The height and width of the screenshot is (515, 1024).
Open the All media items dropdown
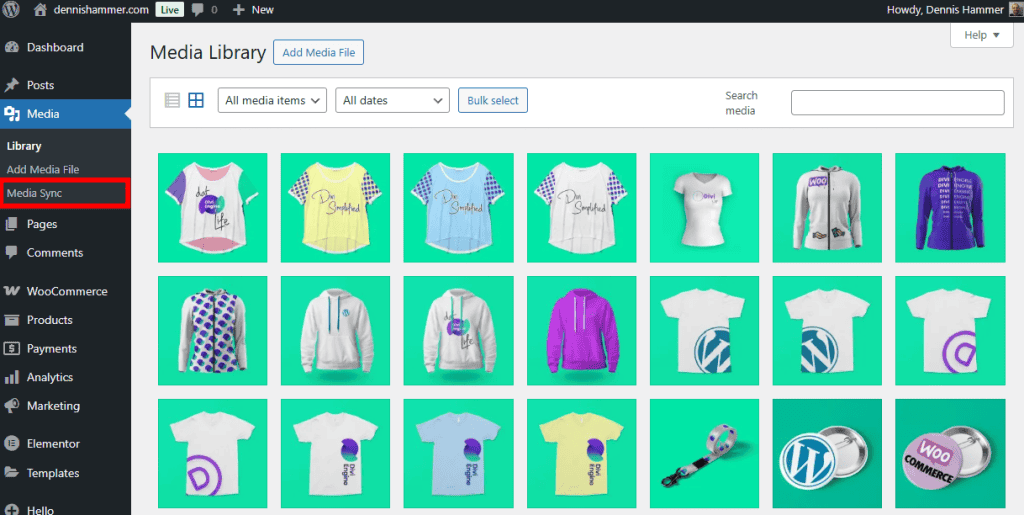272,101
